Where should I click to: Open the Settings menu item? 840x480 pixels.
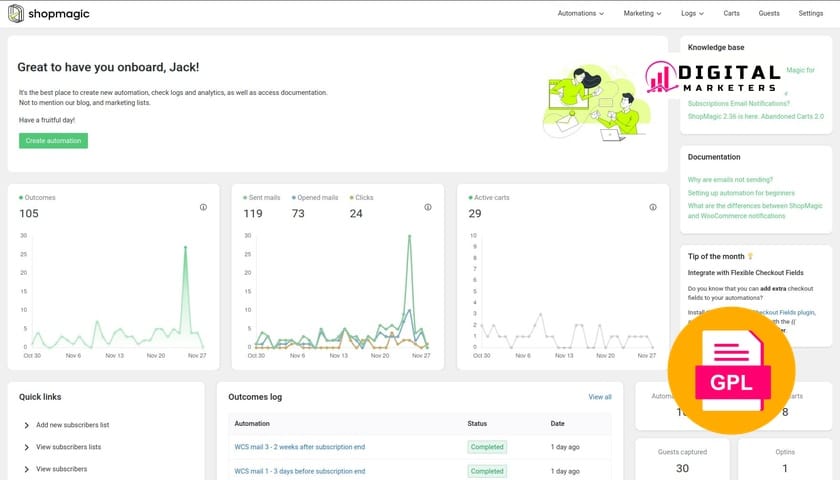pos(811,14)
